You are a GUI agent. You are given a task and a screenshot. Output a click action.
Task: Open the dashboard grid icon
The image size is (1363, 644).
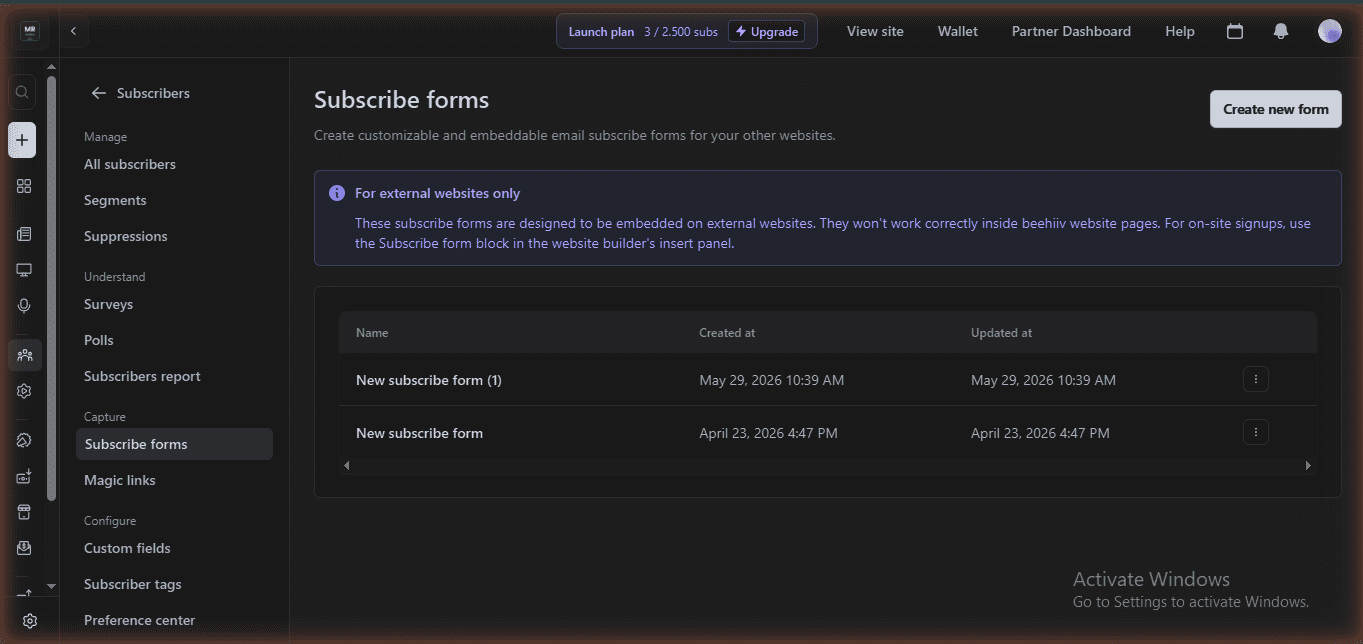click(24, 186)
